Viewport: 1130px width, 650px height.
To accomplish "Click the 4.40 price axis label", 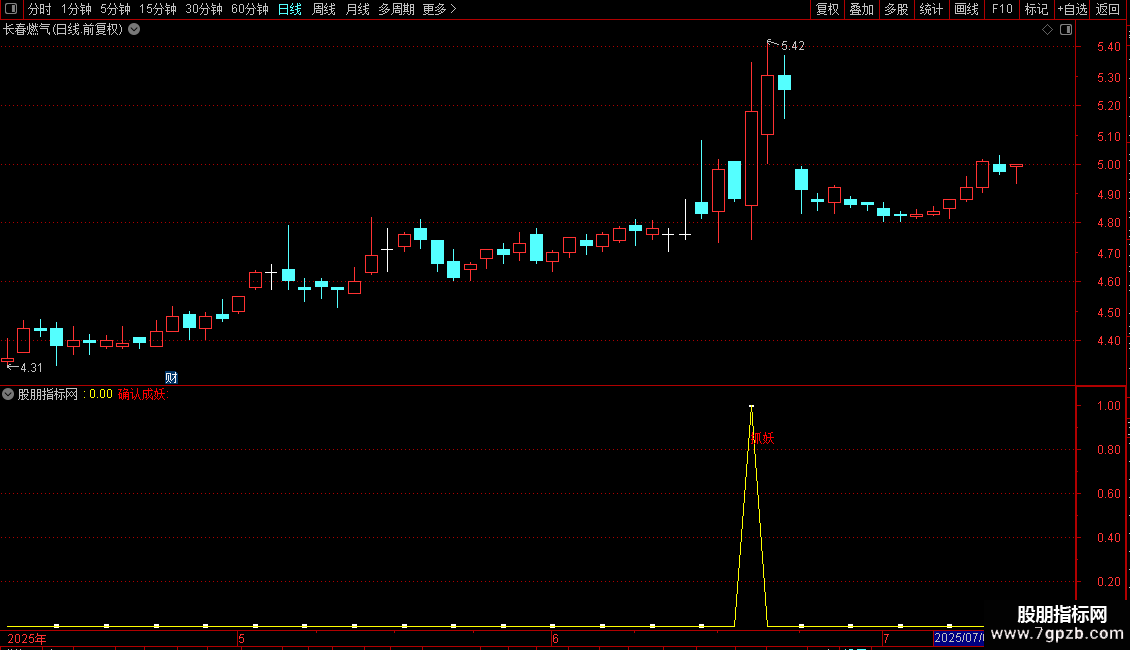I will click(x=1108, y=341).
